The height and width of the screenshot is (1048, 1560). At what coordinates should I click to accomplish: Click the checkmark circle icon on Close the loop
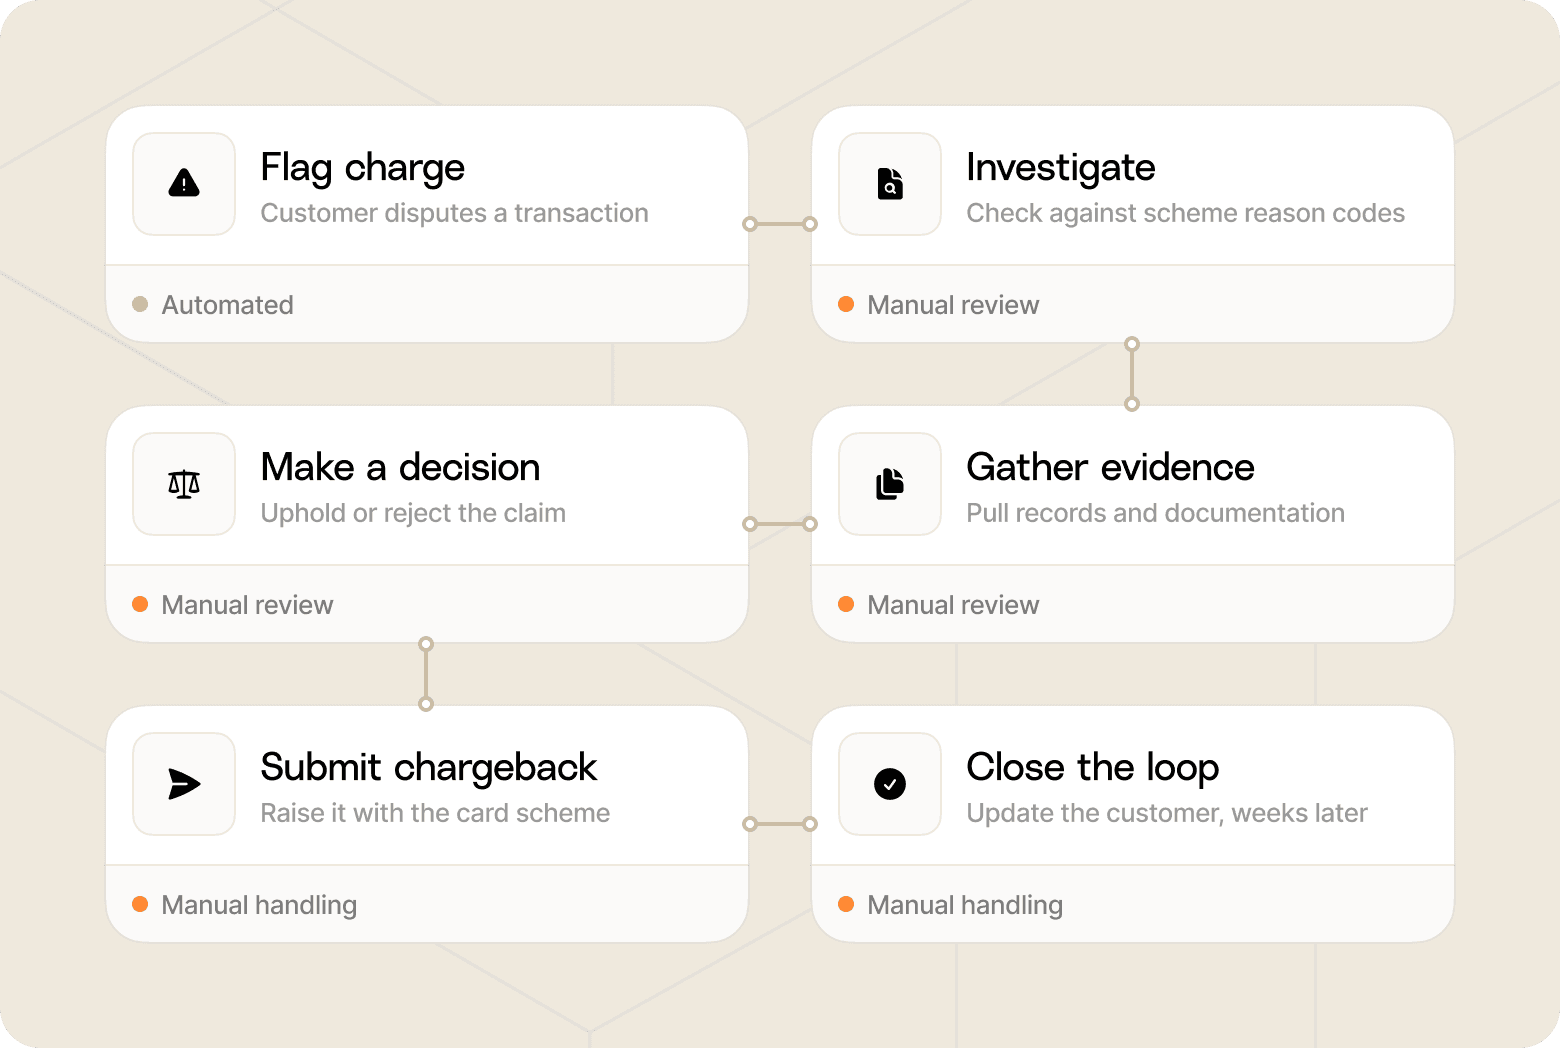click(x=890, y=784)
